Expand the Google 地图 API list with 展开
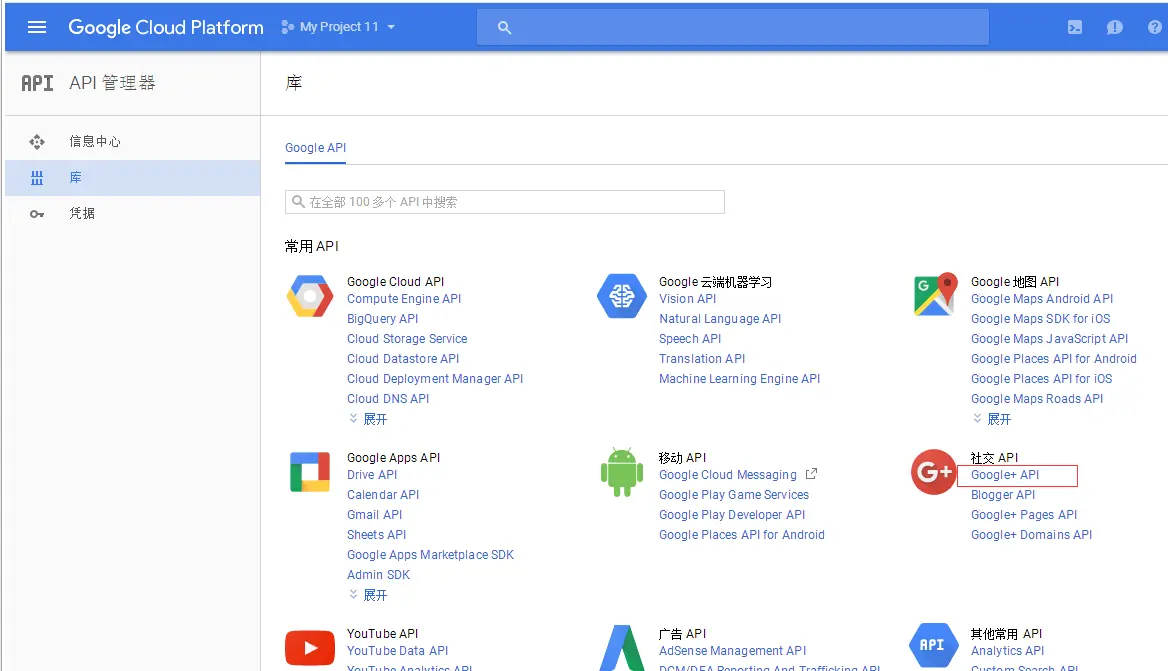1168x671 pixels. [x=991, y=419]
